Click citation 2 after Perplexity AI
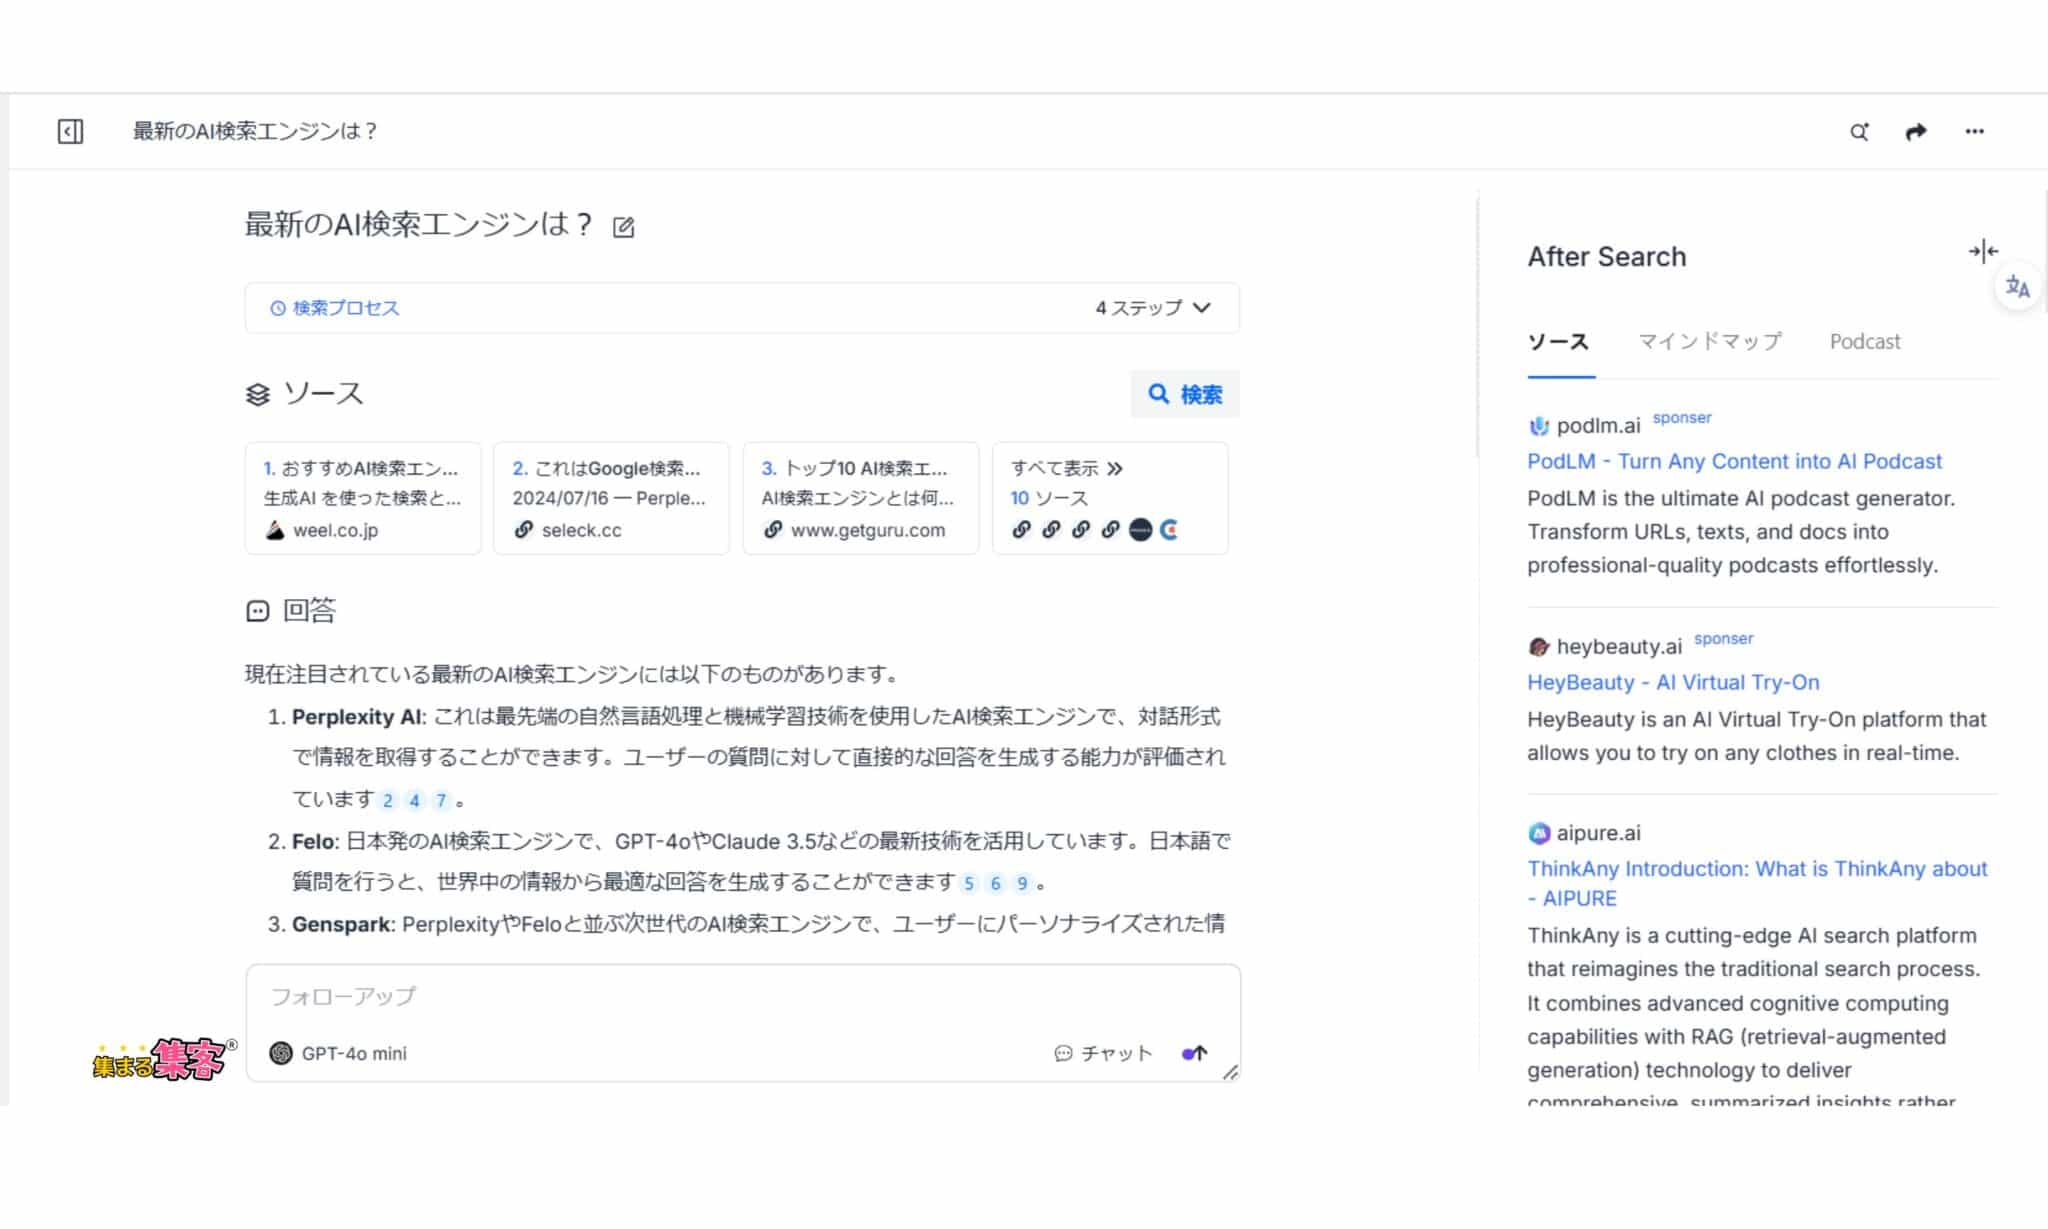2048x1229 pixels. (388, 800)
